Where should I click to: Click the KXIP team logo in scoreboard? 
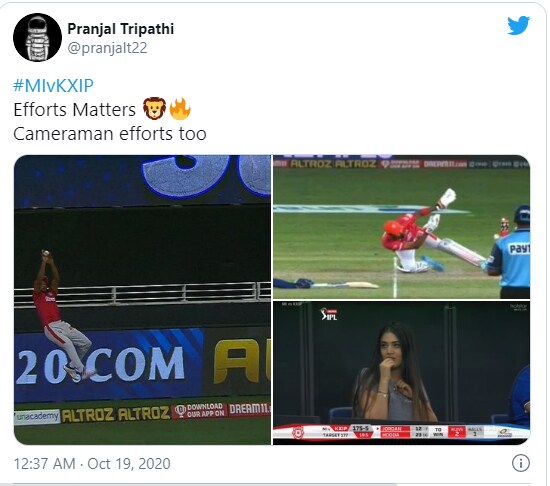pyautogui.click(x=298, y=432)
